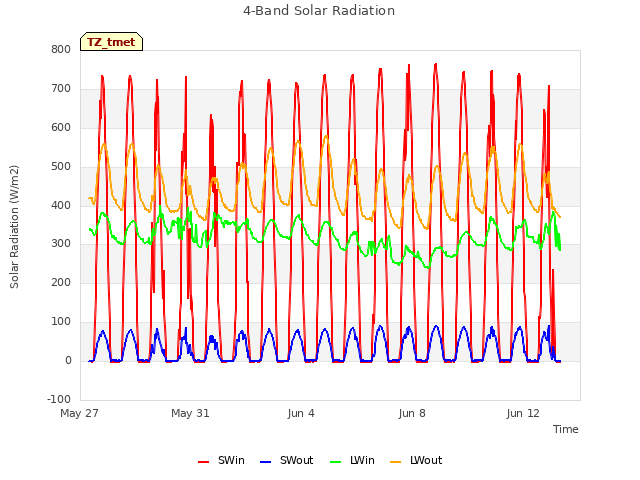640x480 pixels.
Task: Click the 500 y-axis tick label
Action: click(61, 167)
